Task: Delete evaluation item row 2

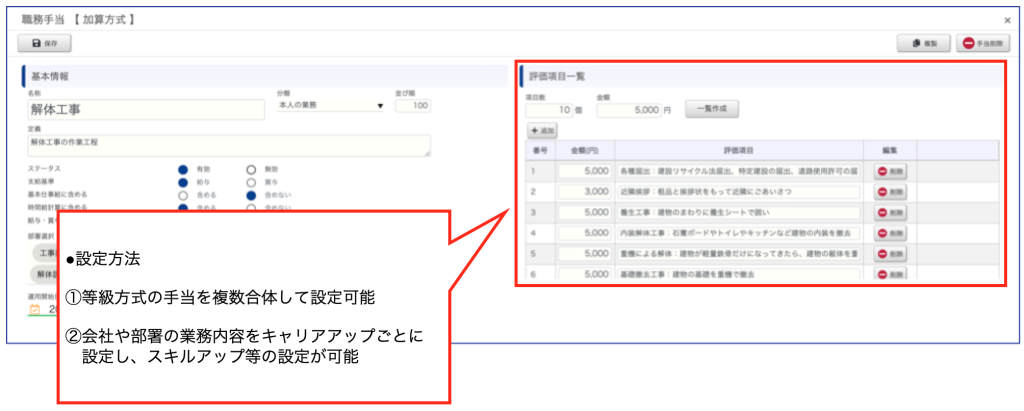Action: pyautogui.click(x=890, y=192)
